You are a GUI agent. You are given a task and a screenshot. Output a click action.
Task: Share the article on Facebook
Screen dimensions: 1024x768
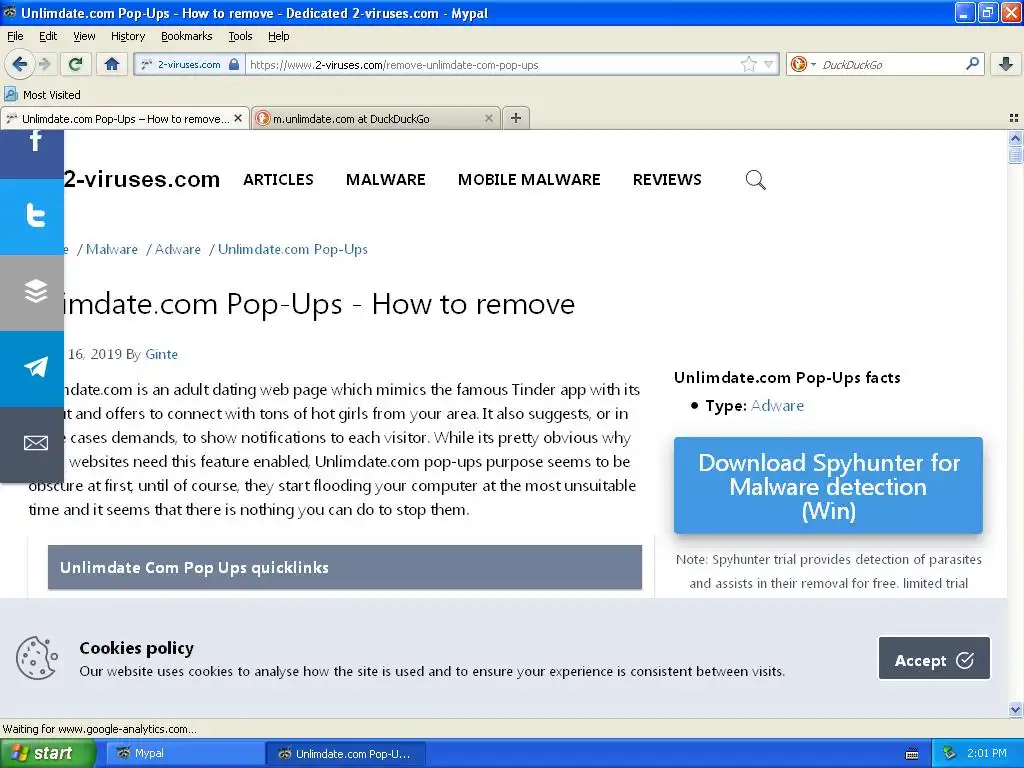pos(32,154)
